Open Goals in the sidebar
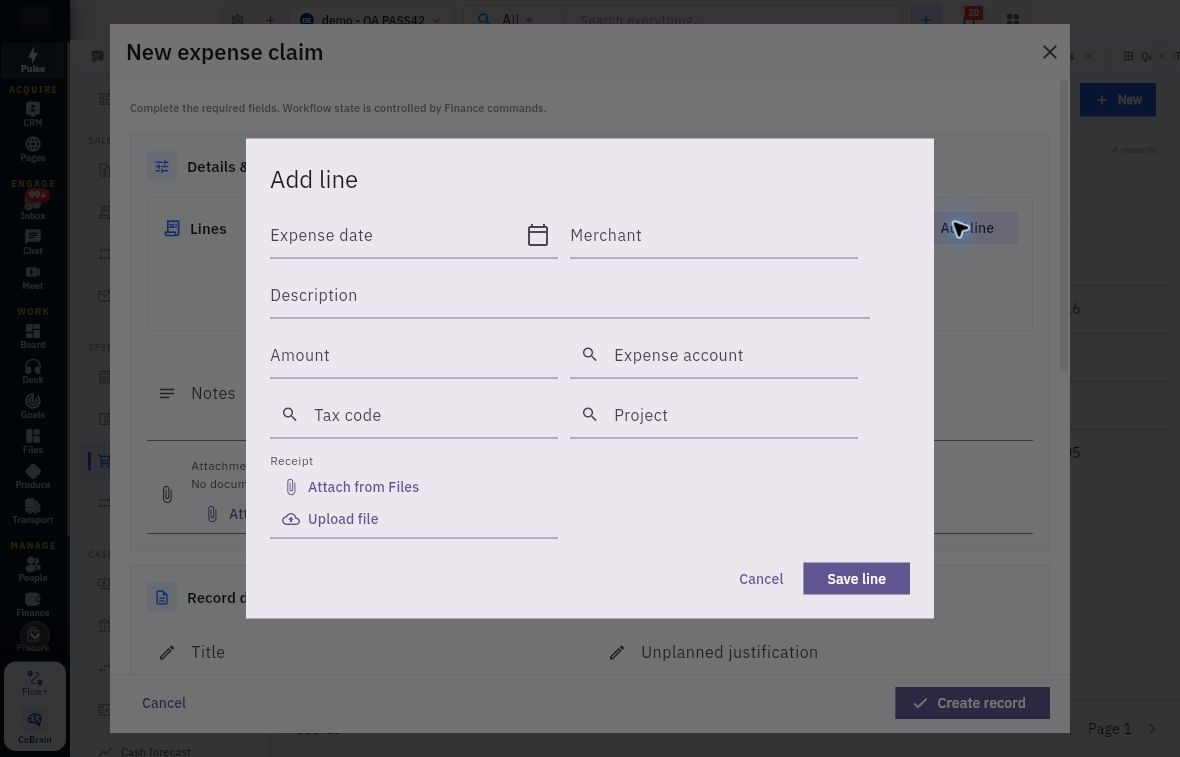Image resolution: width=1180 pixels, height=757 pixels. coord(33,406)
